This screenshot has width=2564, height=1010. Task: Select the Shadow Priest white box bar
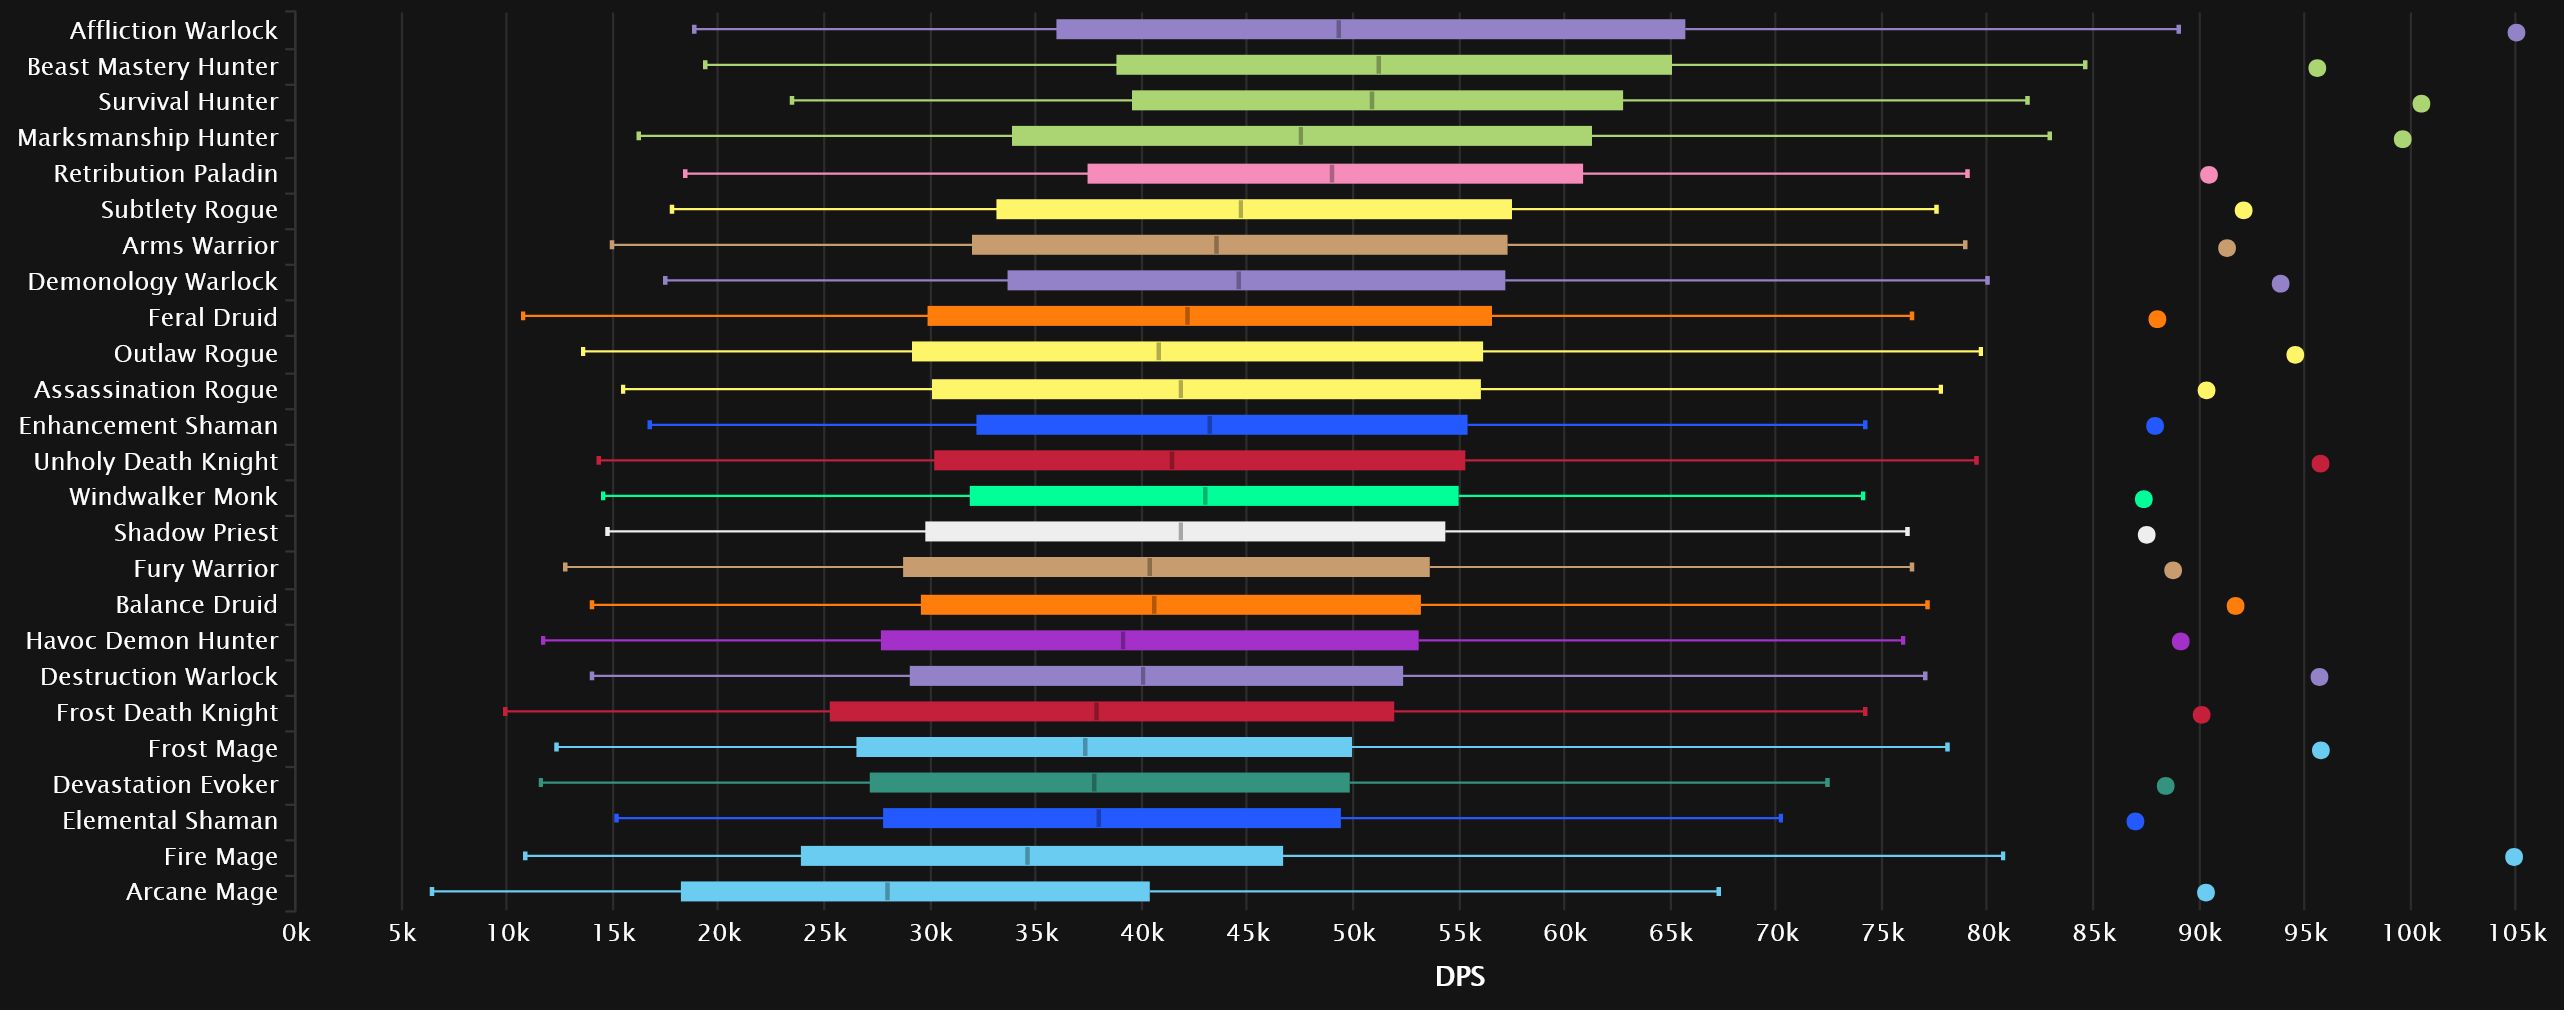(x=1185, y=532)
